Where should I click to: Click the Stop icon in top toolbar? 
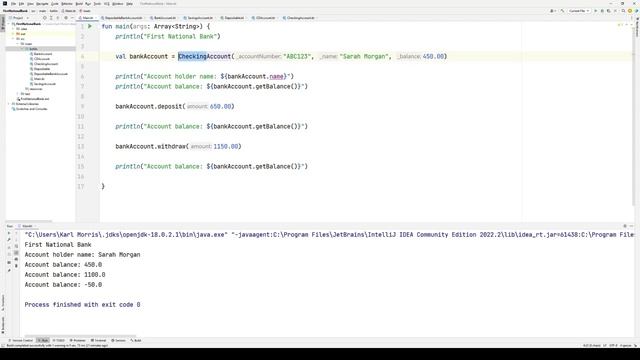tap(615, 11)
